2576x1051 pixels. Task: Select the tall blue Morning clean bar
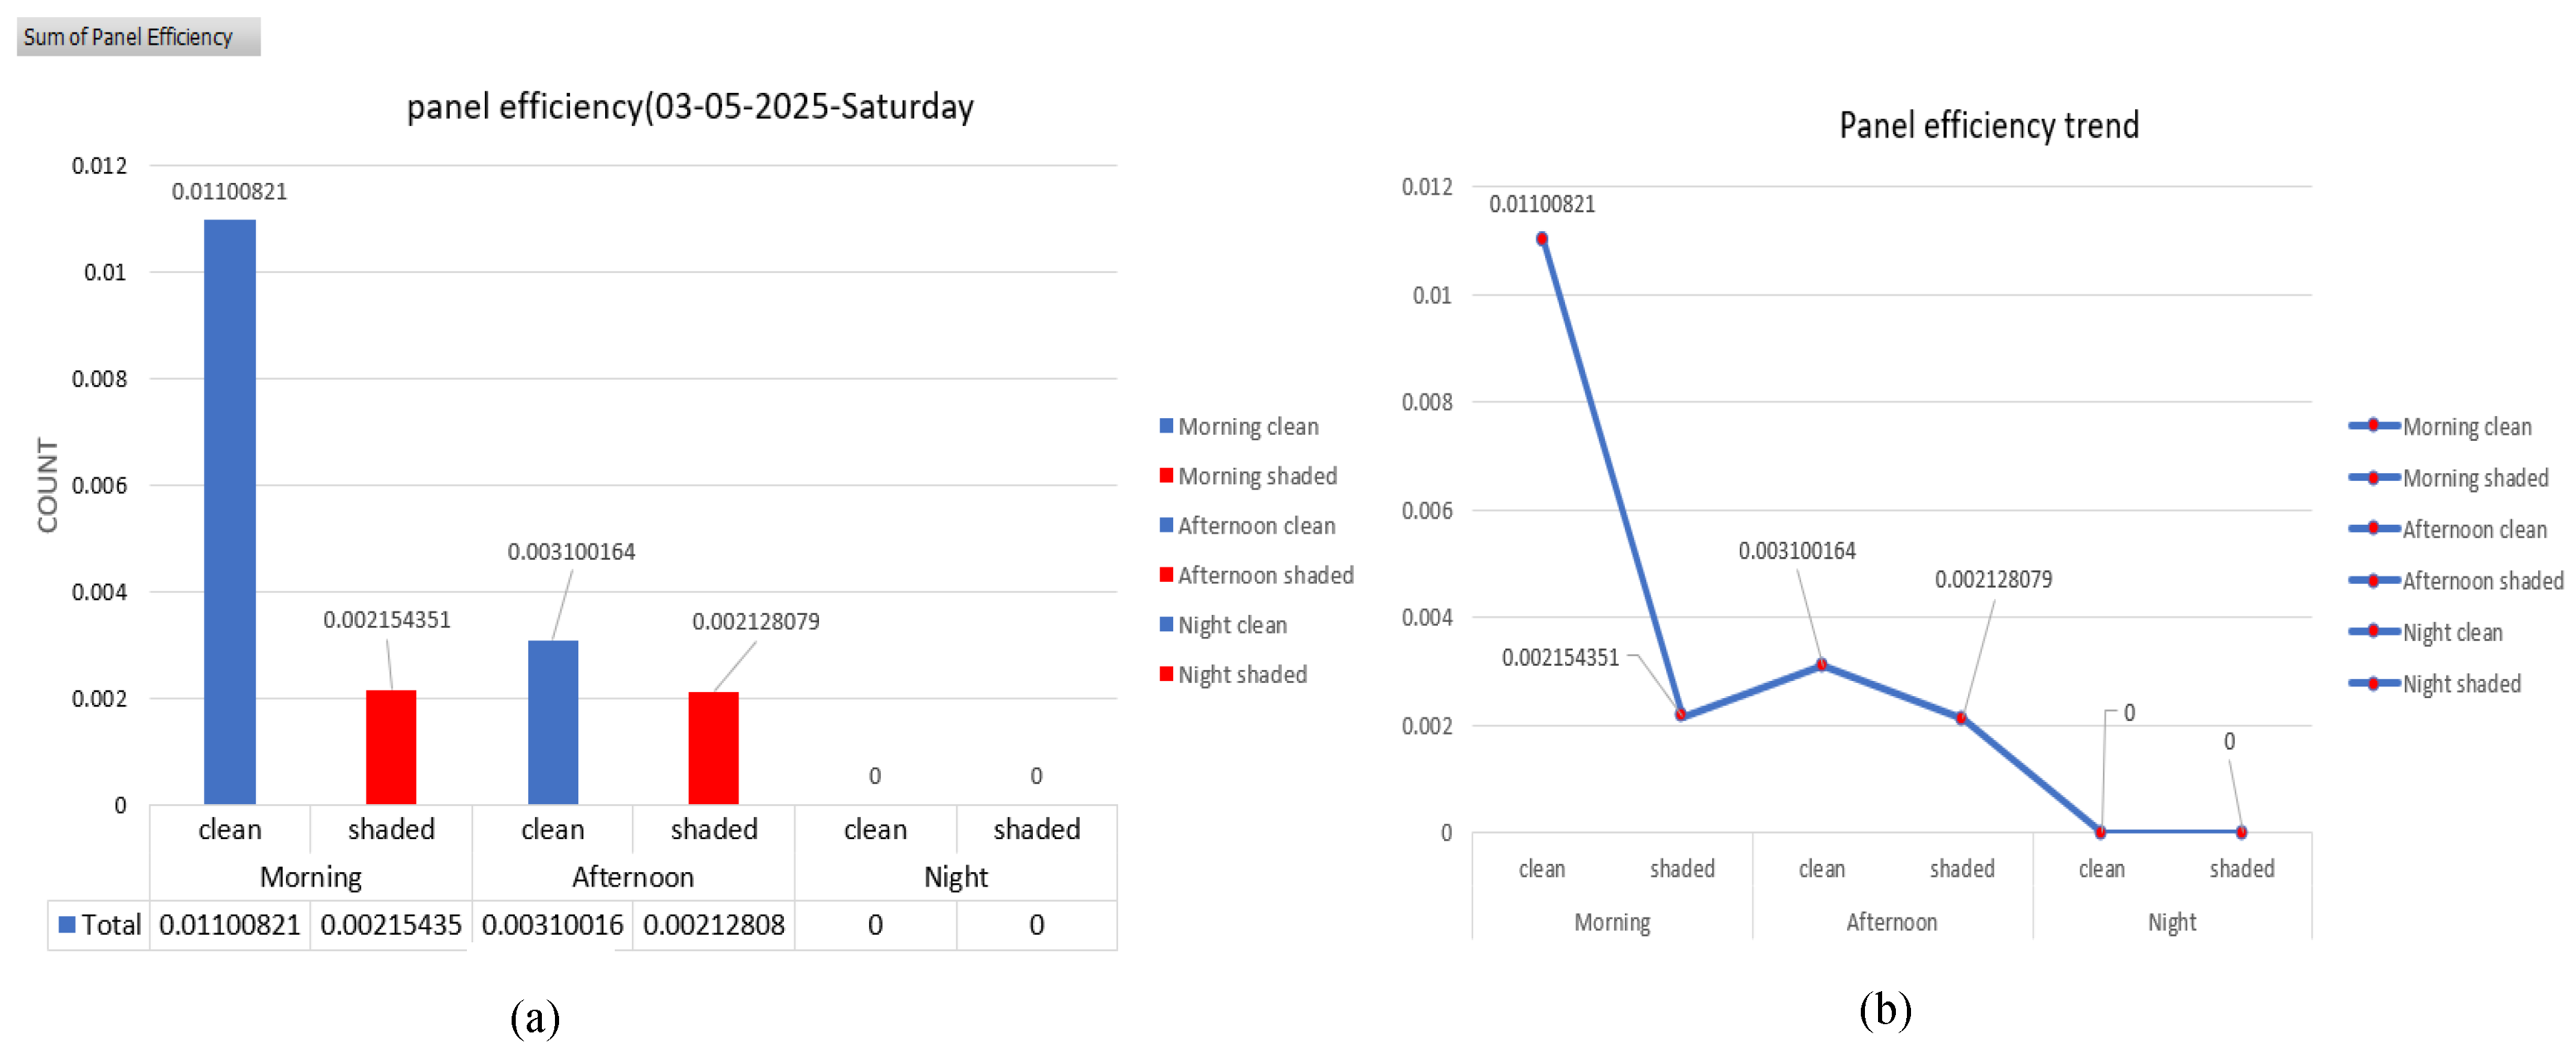(x=229, y=511)
